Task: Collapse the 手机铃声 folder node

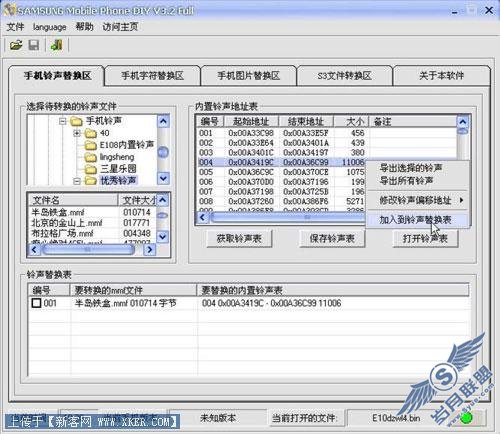Action: [x=62, y=121]
